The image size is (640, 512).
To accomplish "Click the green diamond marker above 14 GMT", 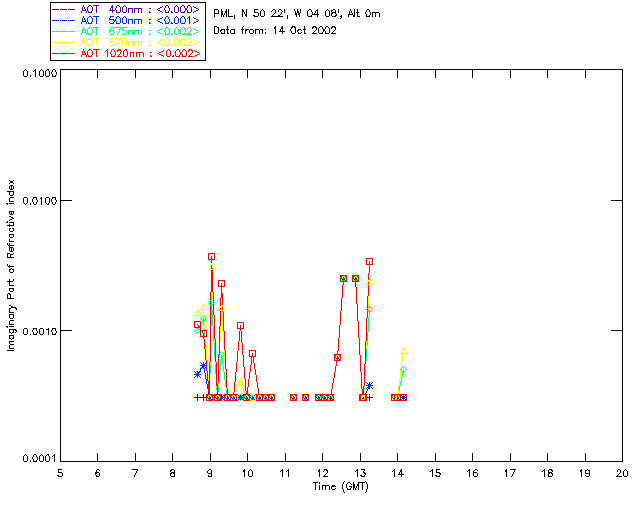I will pyautogui.click(x=403, y=370).
